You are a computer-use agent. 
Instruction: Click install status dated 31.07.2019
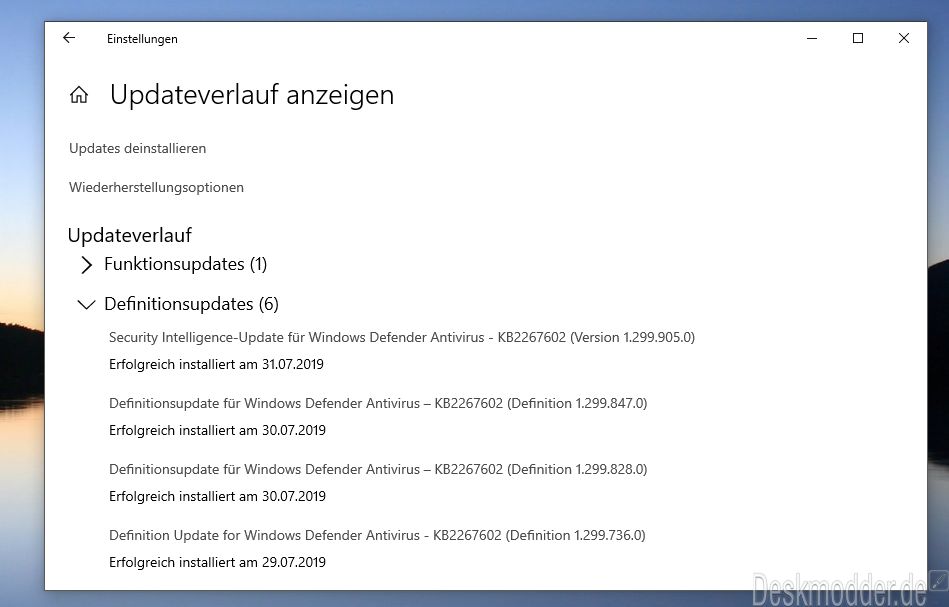(x=216, y=364)
